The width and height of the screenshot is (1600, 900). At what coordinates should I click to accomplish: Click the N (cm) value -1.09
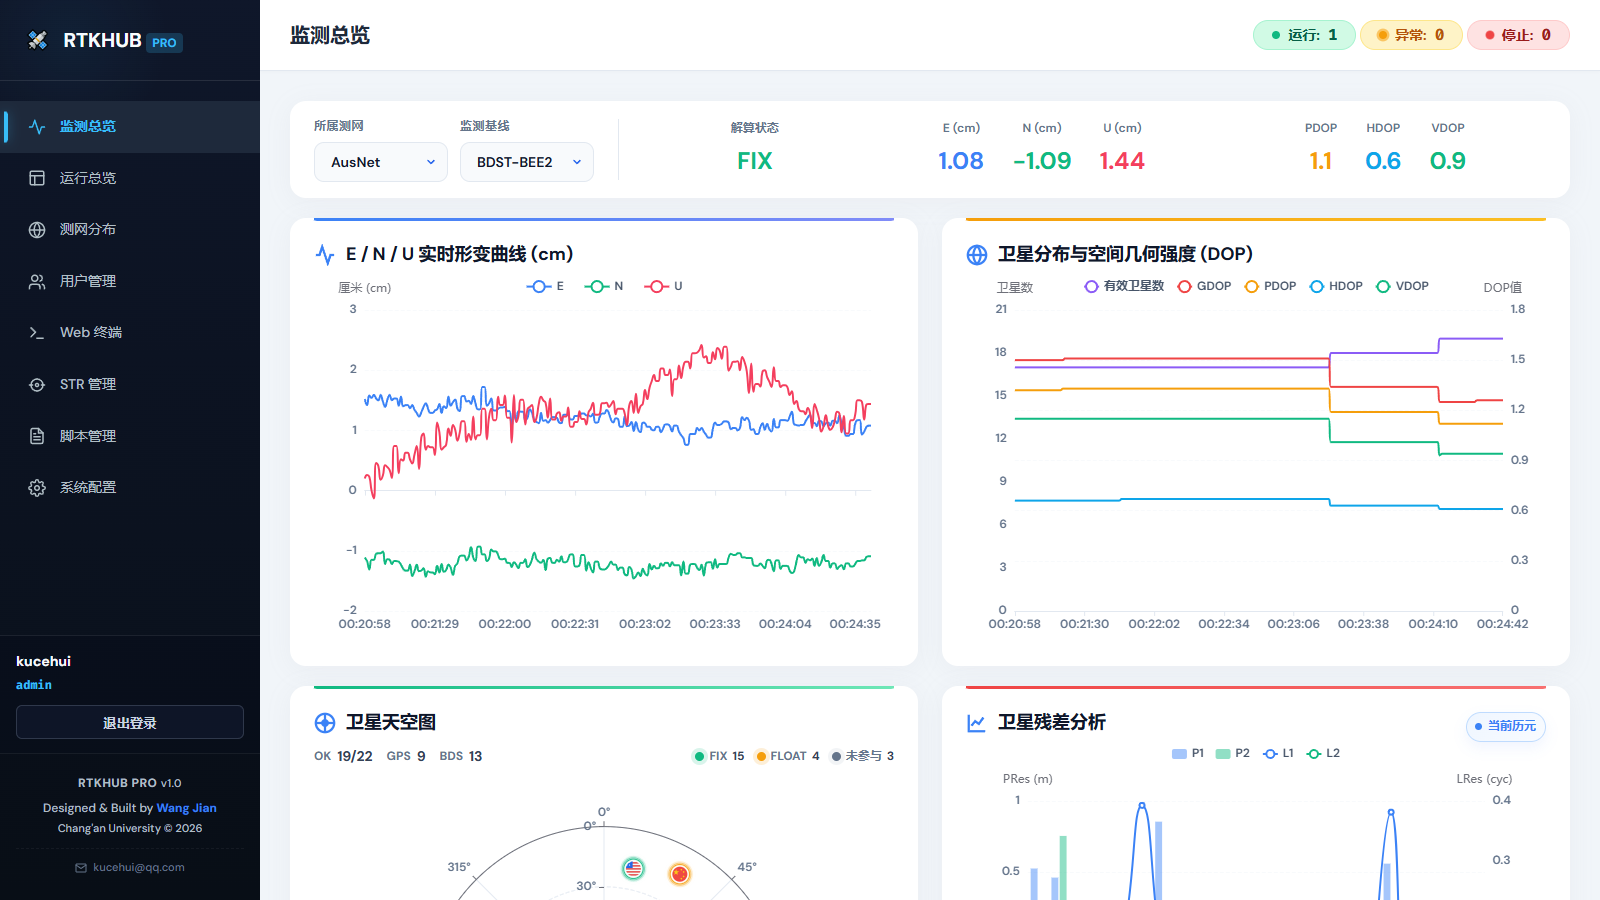(1042, 161)
